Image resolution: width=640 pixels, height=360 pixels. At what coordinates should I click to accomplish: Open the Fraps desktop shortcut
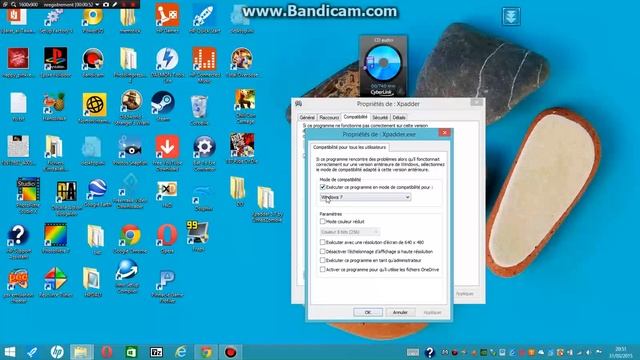pyautogui.click(x=198, y=236)
